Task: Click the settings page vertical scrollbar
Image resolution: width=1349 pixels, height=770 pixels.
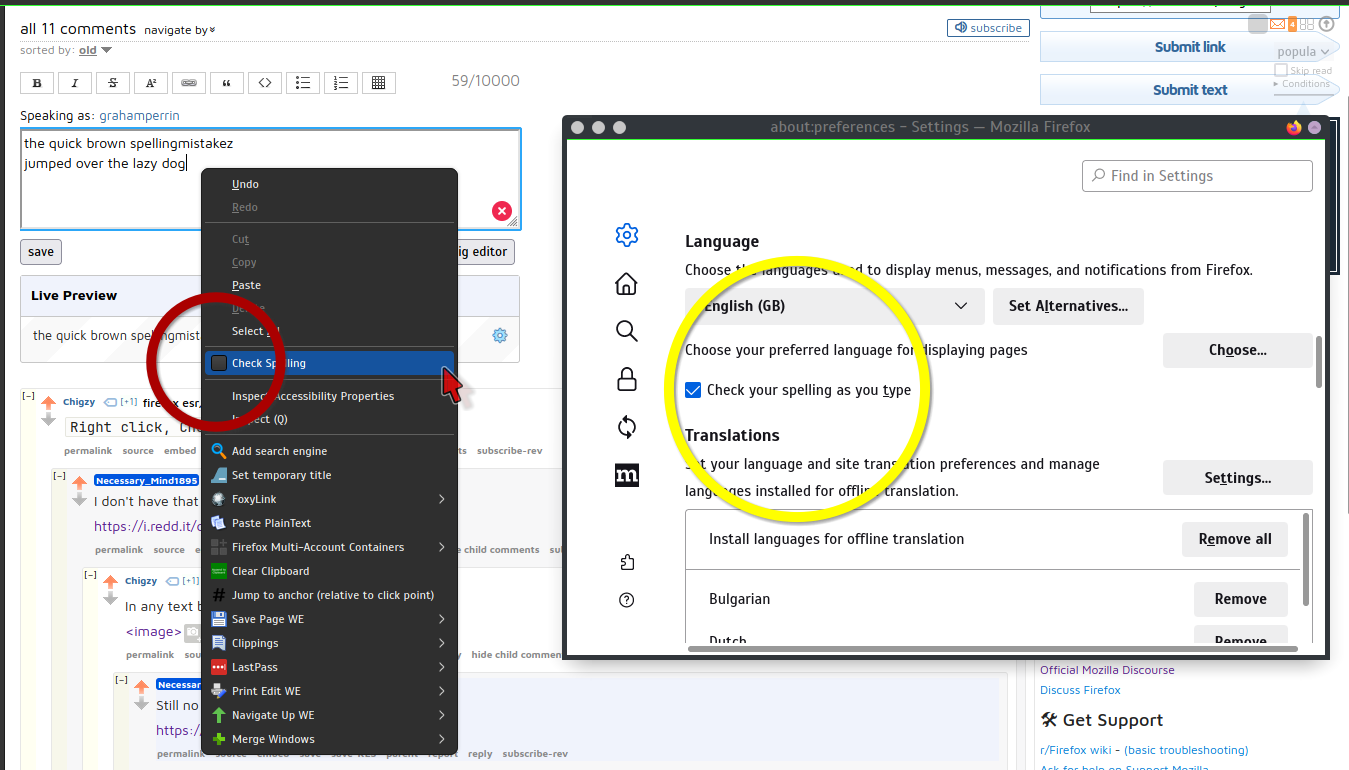Action: pyautogui.click(x=1319, y=362)
